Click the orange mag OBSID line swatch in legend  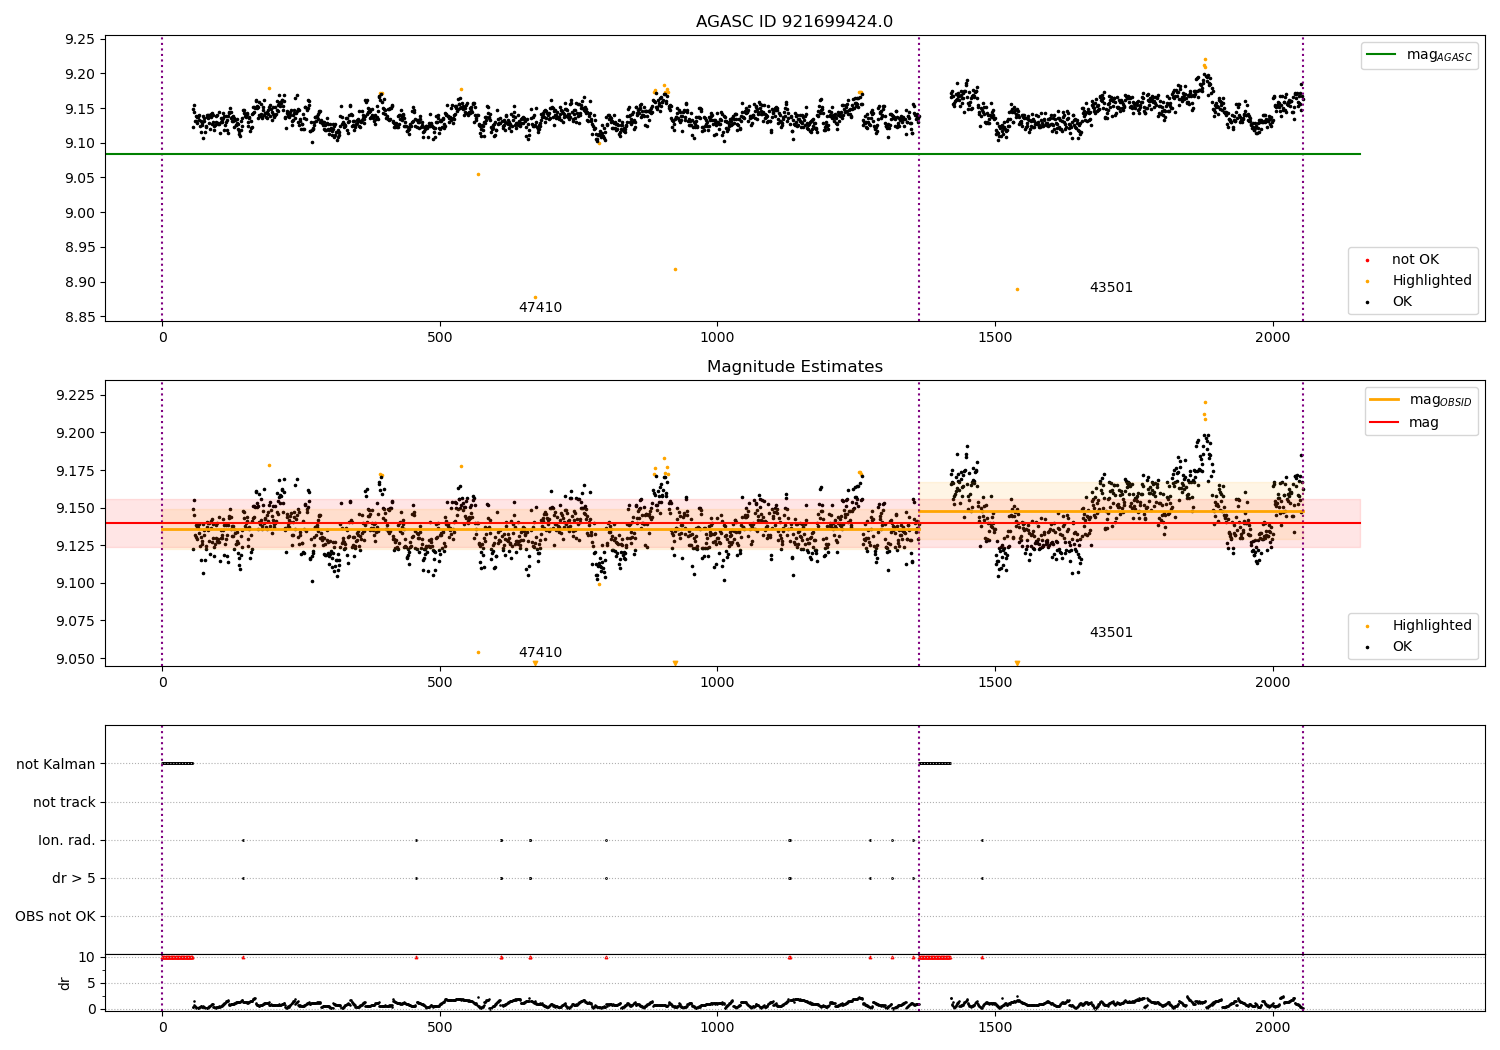pyautogui.click(x=1385, y=400)
